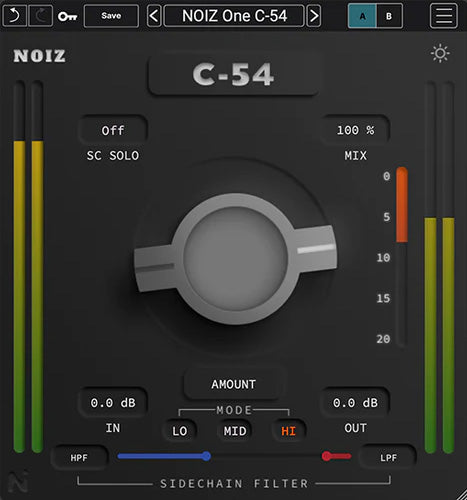Select LO mode
The image size is (467, 500).
pos(179,431)
